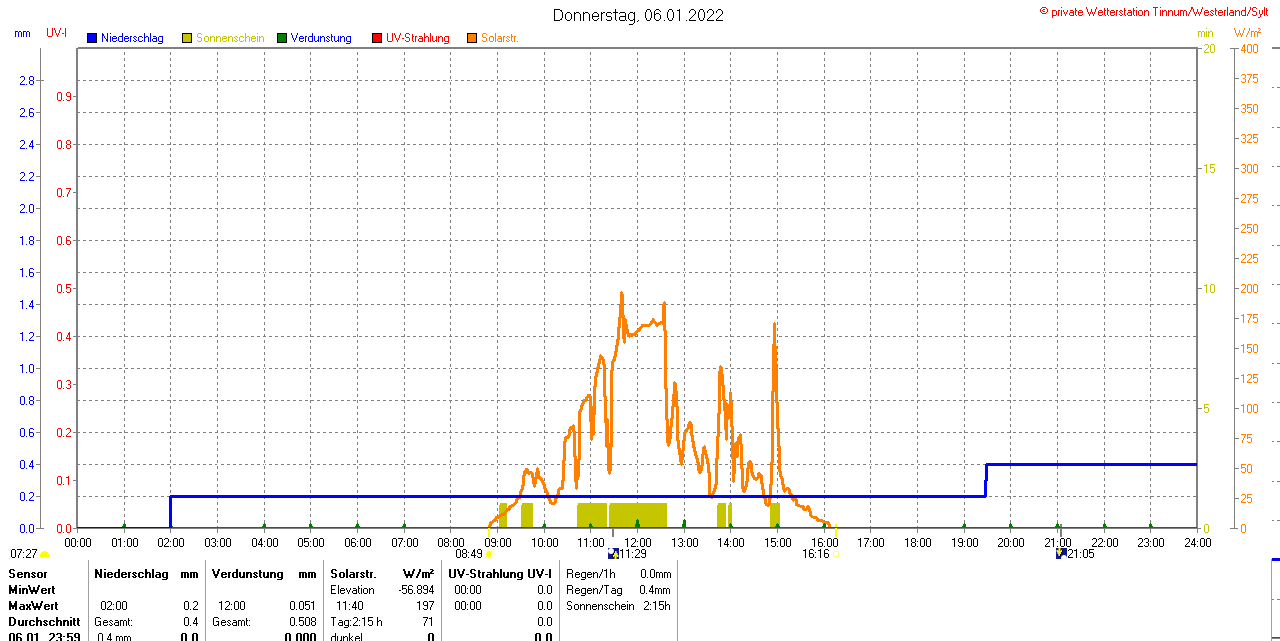Click the sunrise icon next to 07:27
The height and width of the screenshot is (641, 1280).
(45, 554)
